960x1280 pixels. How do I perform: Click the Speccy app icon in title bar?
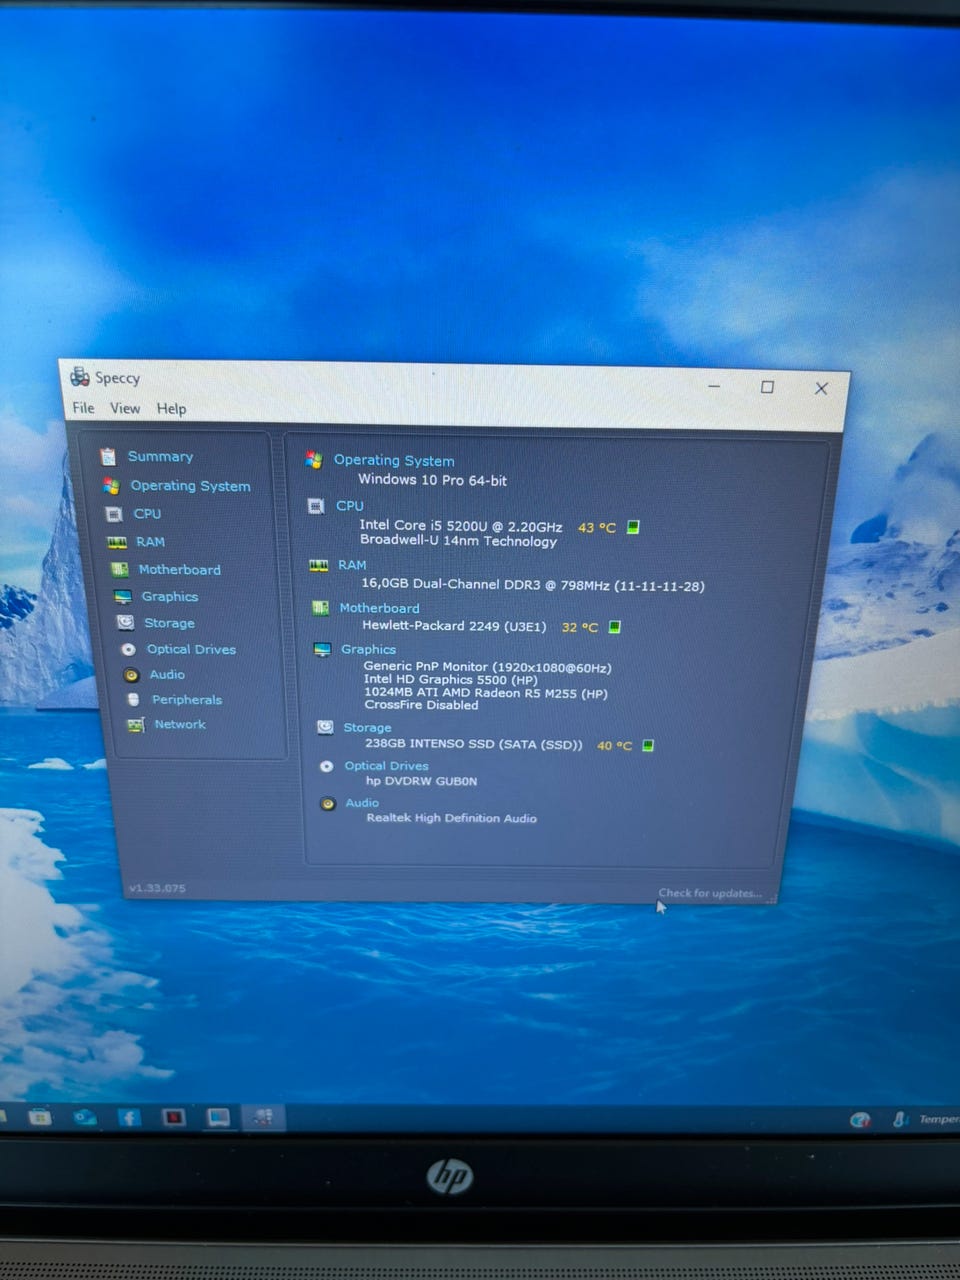[80, 376]
